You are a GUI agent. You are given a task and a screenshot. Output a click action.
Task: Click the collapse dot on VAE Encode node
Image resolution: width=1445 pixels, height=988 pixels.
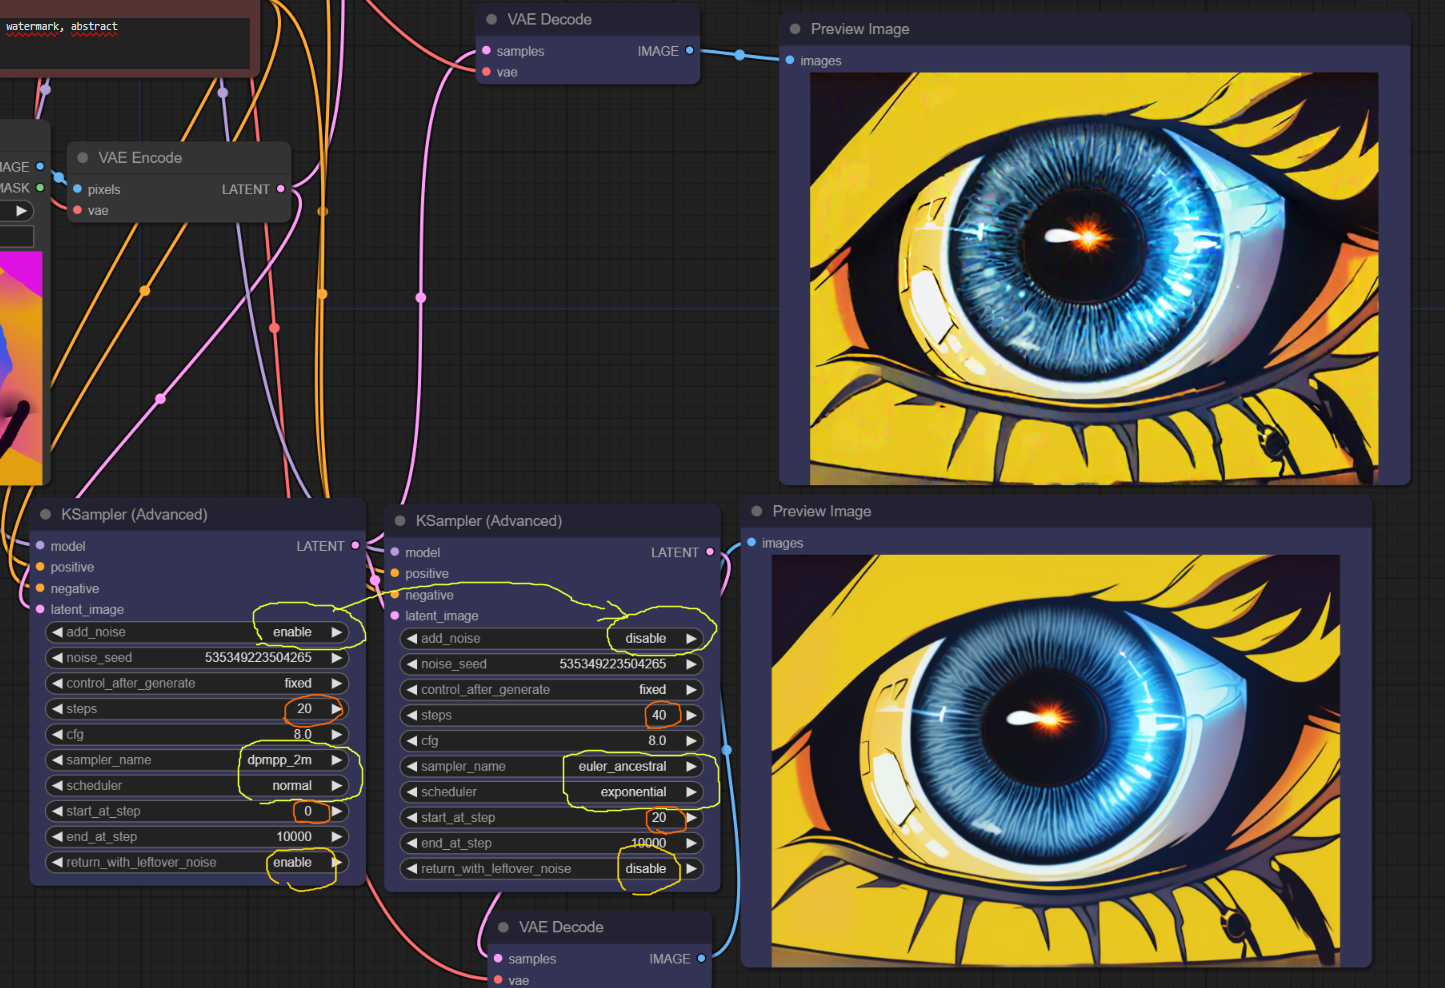point(83,158)
